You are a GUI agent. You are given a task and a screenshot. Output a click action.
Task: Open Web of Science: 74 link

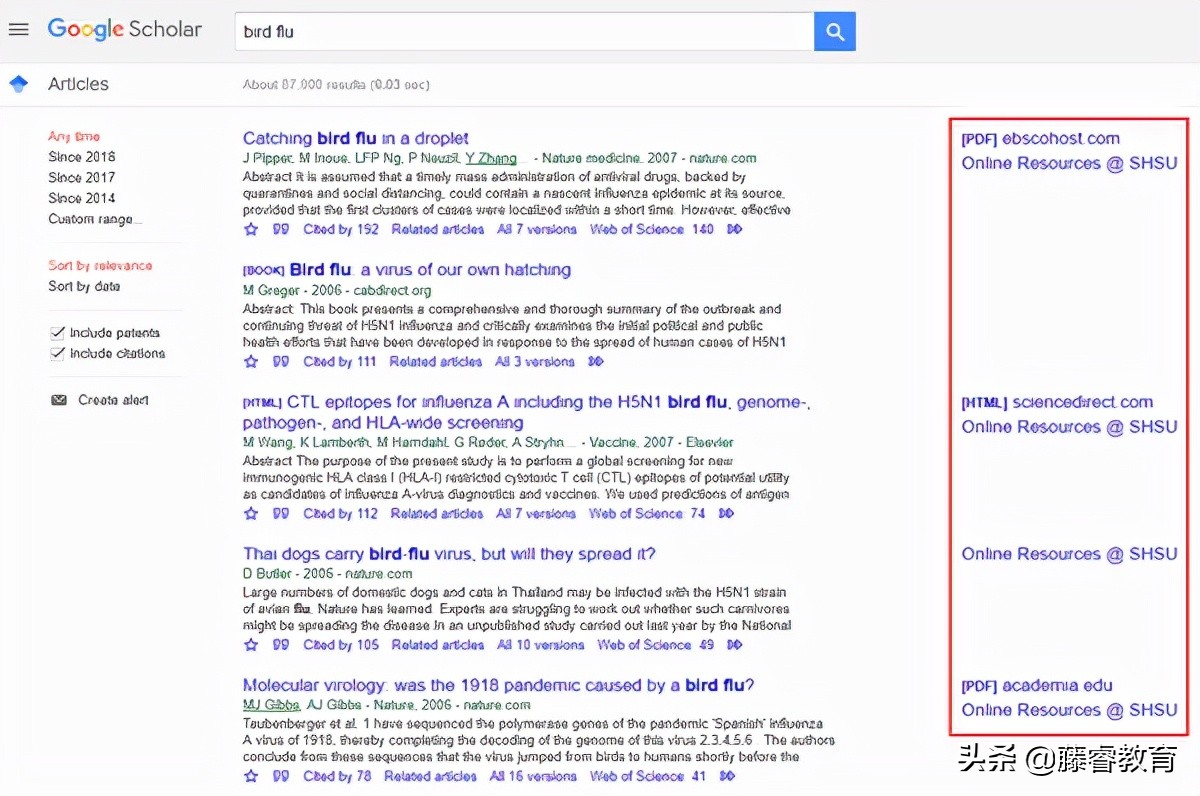click(647, 513)
